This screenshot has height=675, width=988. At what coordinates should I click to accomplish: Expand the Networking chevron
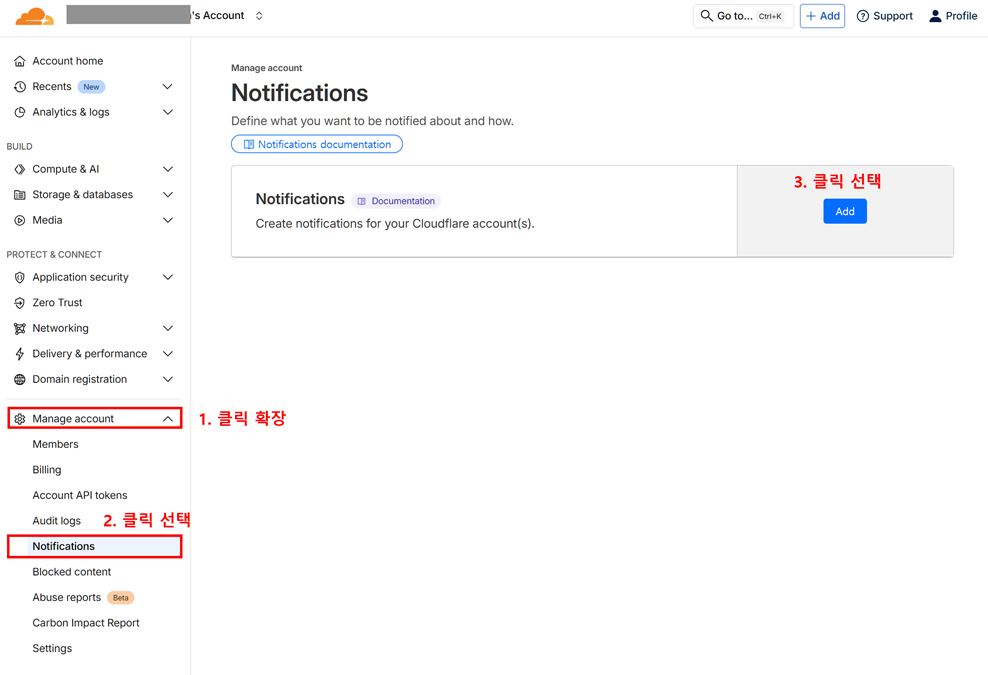click(x=168, y=328)
